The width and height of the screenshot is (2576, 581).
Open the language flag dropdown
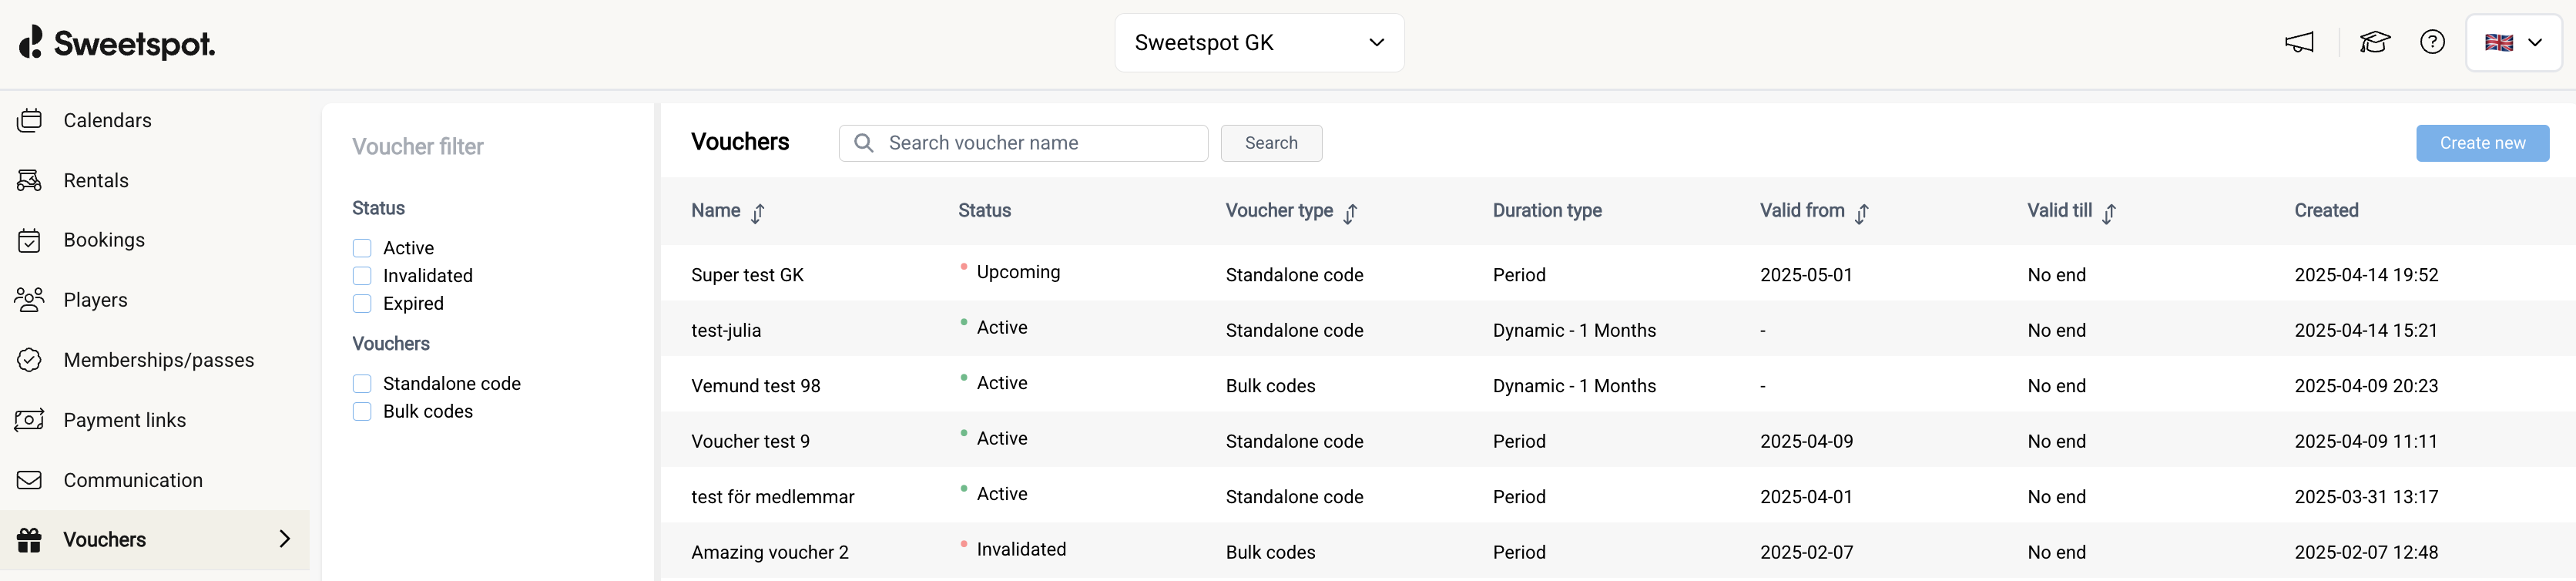(2513, 43)
